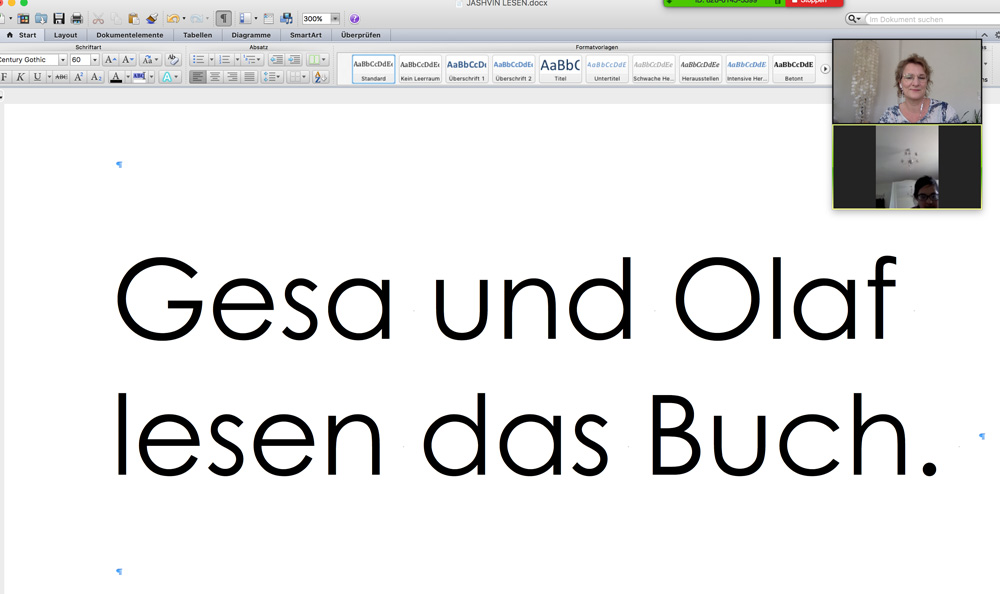The image size is (1000, 594).
Task: Click the Im Dokument suchen field
Action: coord(933,19)
